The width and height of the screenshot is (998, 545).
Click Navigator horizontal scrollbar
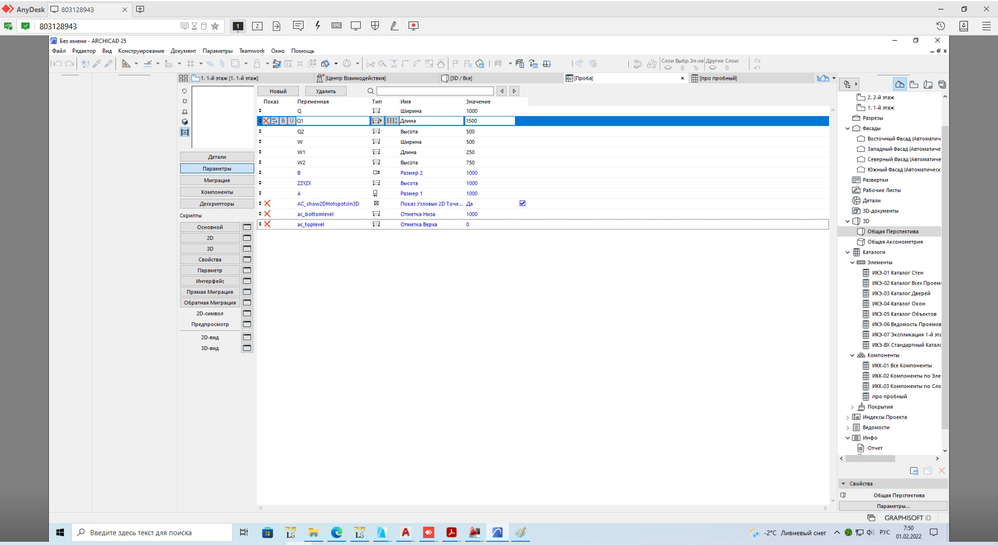[871, 458]
